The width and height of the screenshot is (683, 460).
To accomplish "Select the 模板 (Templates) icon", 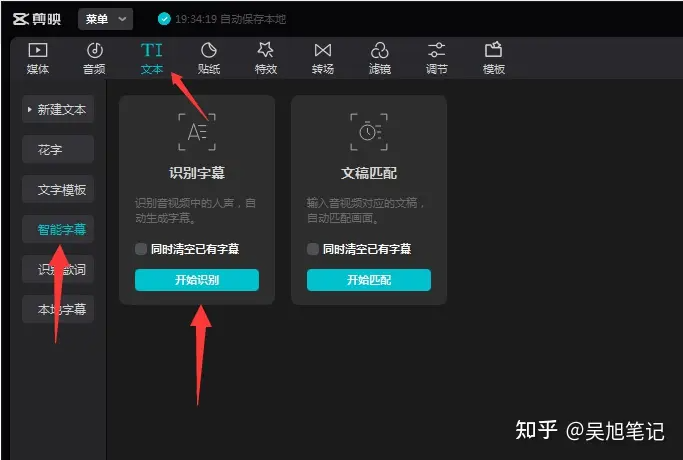I will (x=493, y=51).
